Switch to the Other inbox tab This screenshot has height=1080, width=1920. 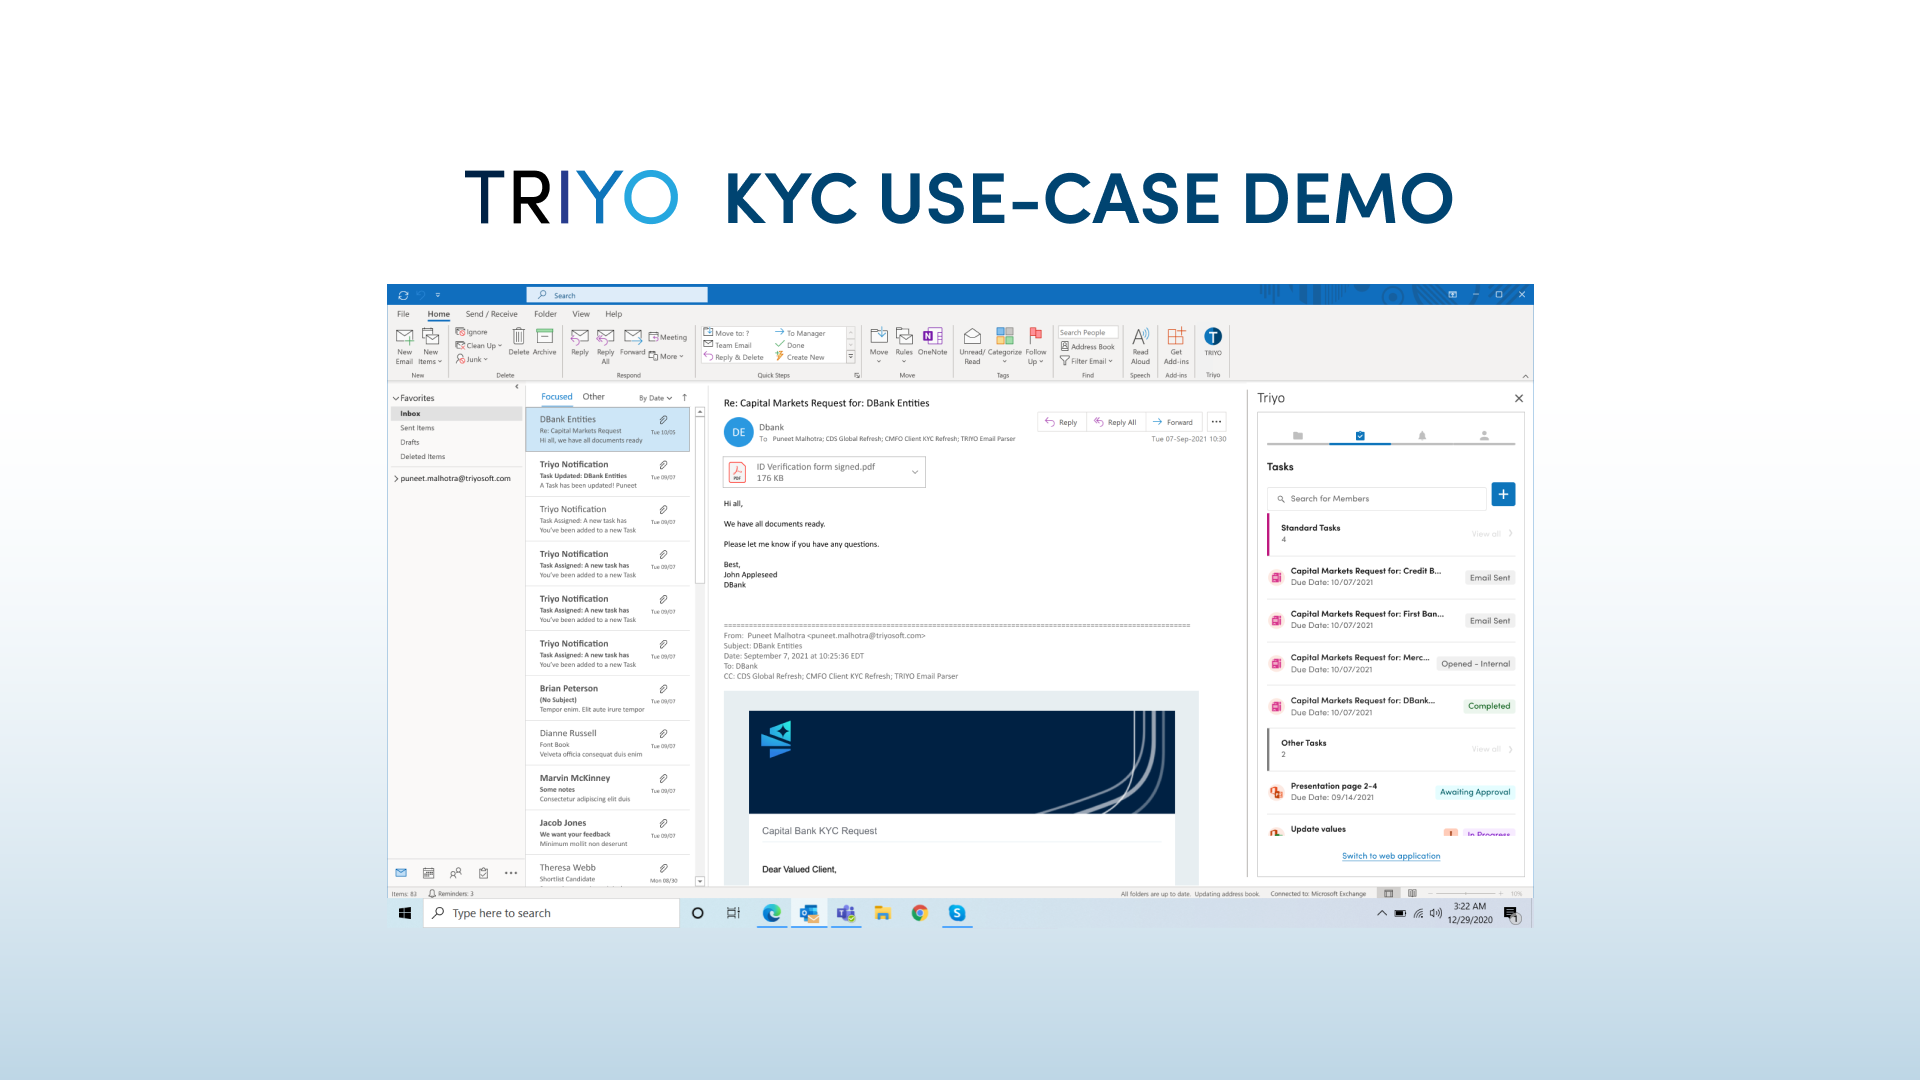tap(594, 397)
